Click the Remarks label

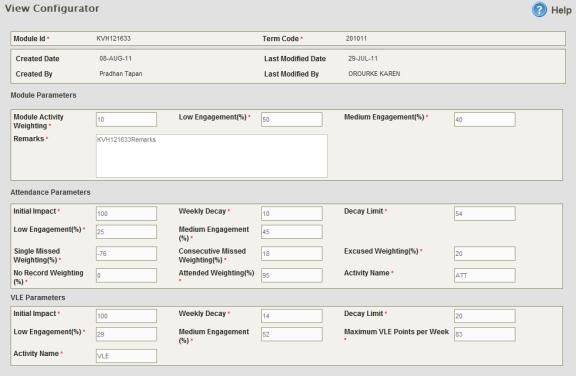(29, 139)
